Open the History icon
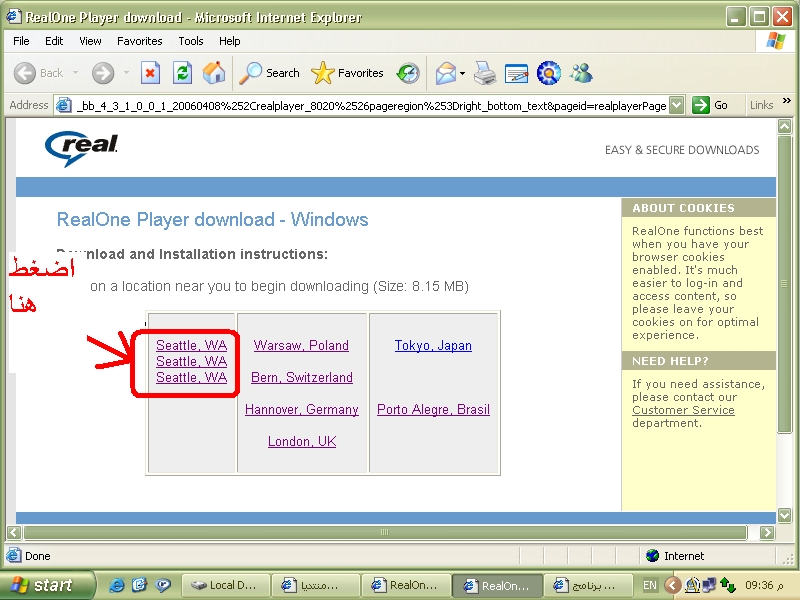 point(408,73)
